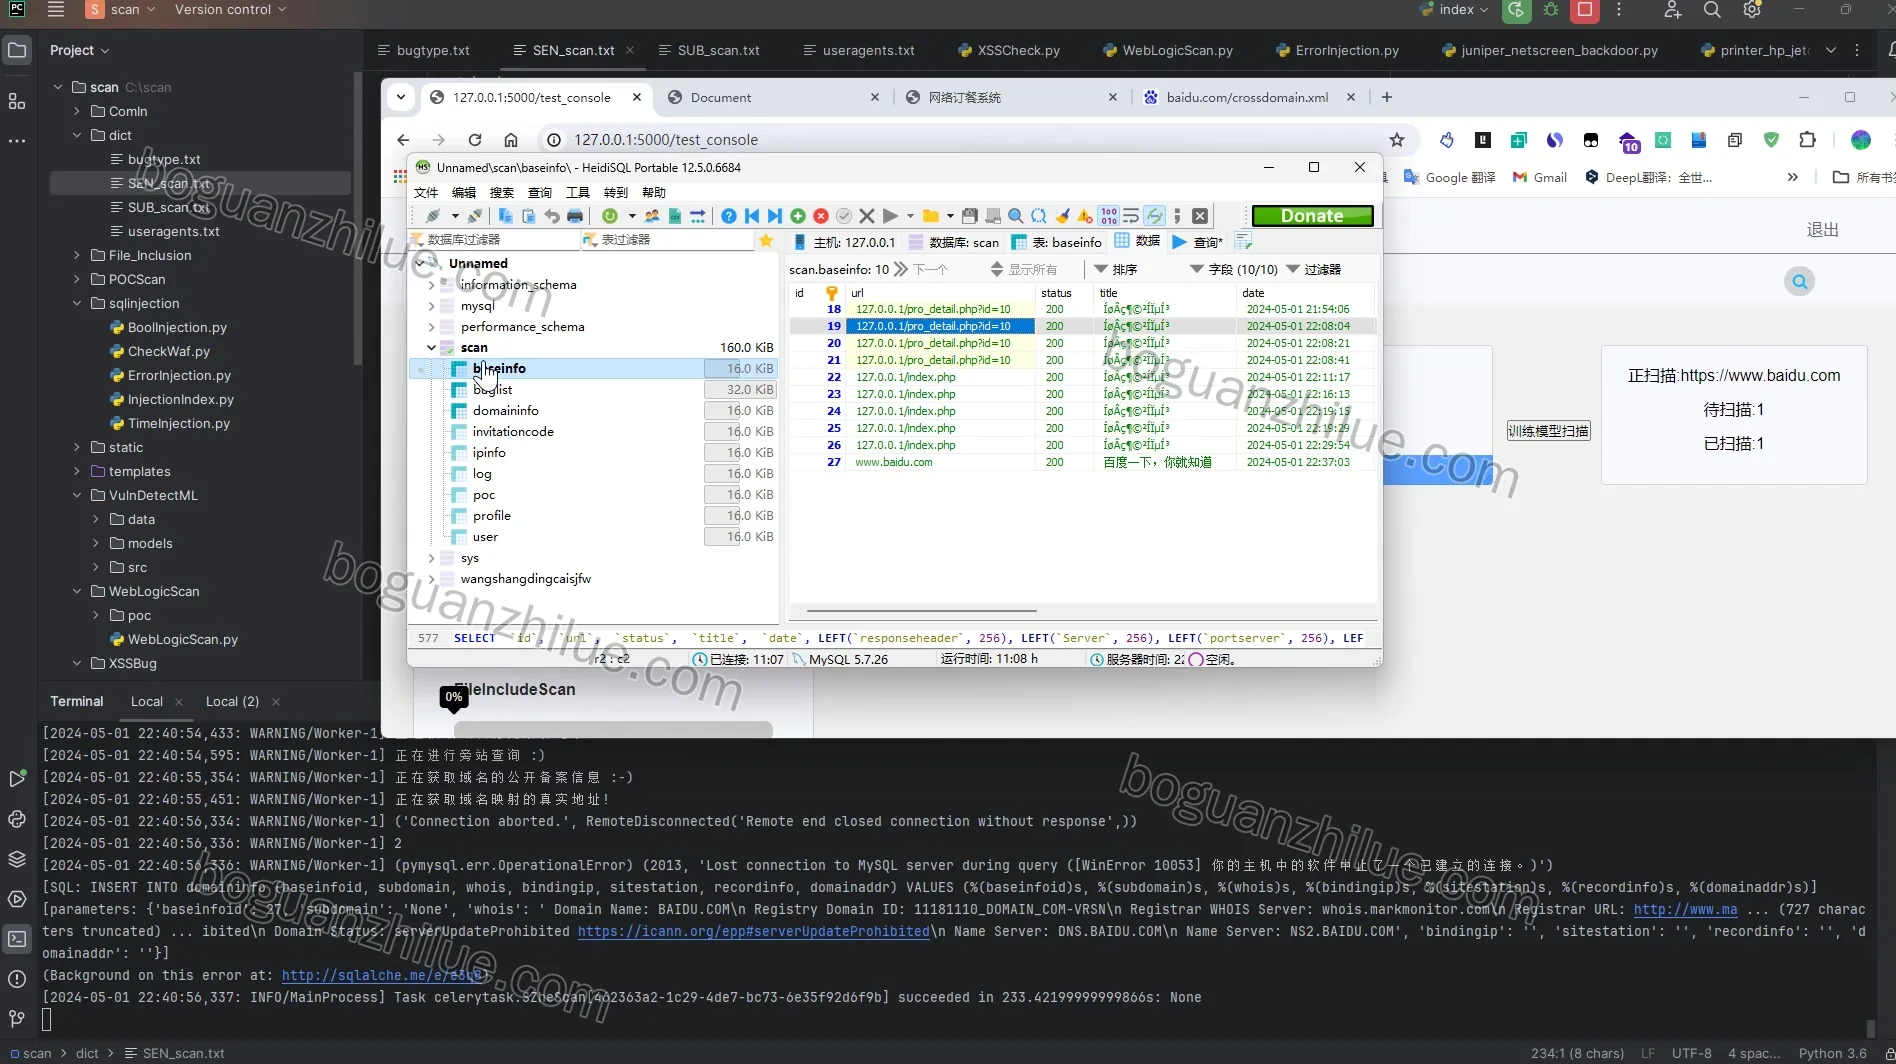The height and width of the screenshot is (1064, 1896).
Task: Click the blue search circle on the webpage
Action: (1800, 282)
